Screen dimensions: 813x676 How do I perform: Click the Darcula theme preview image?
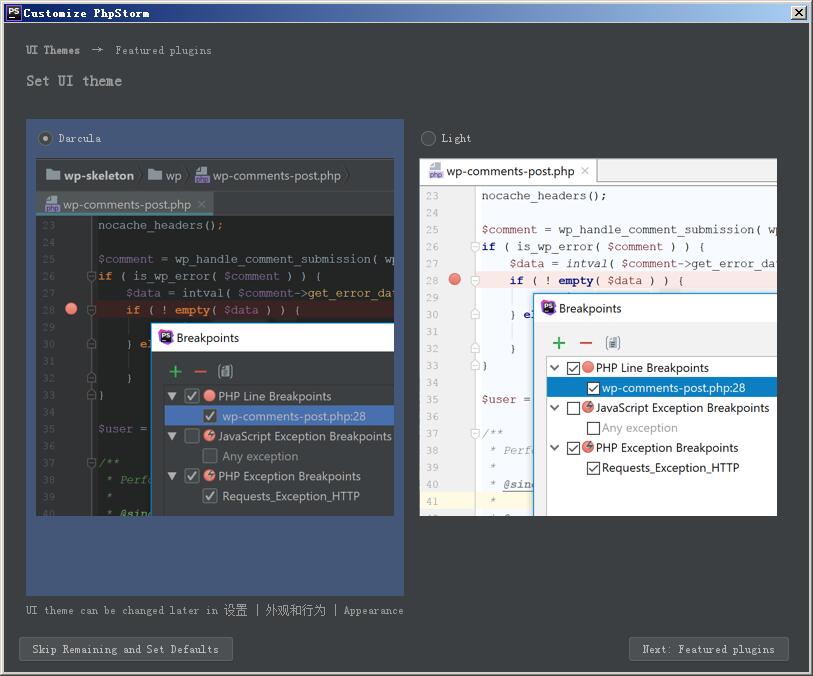[x=215, y=337]
